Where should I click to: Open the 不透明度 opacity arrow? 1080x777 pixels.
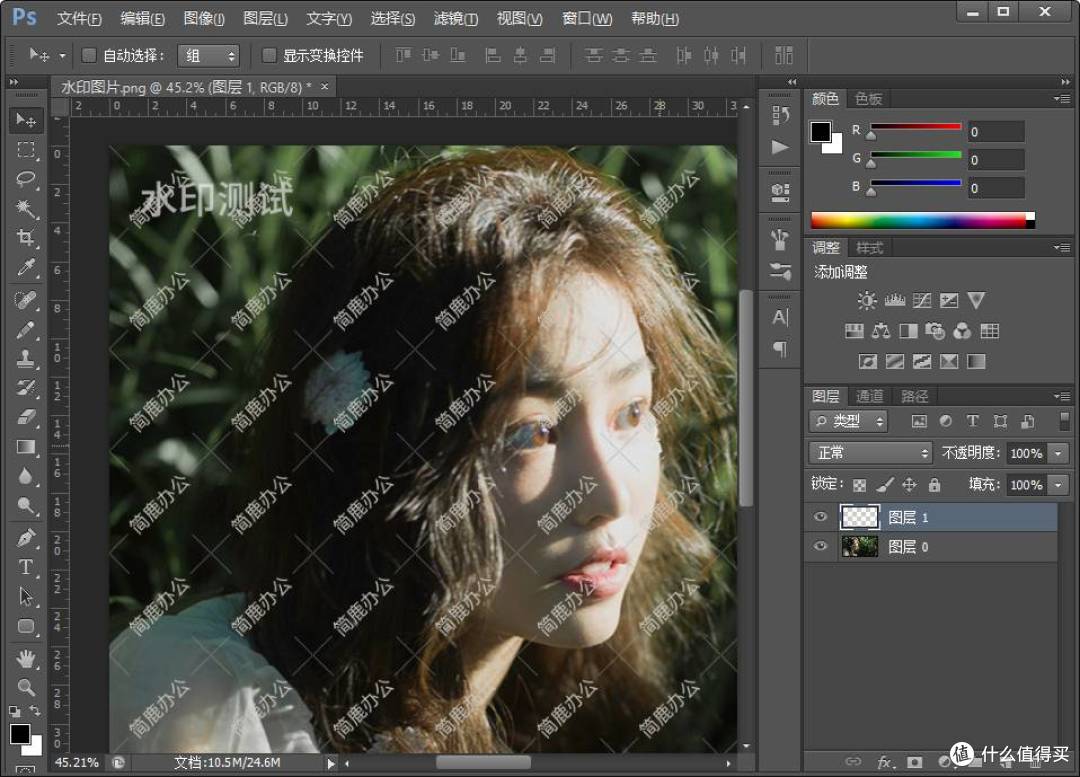coord(1058,453)
